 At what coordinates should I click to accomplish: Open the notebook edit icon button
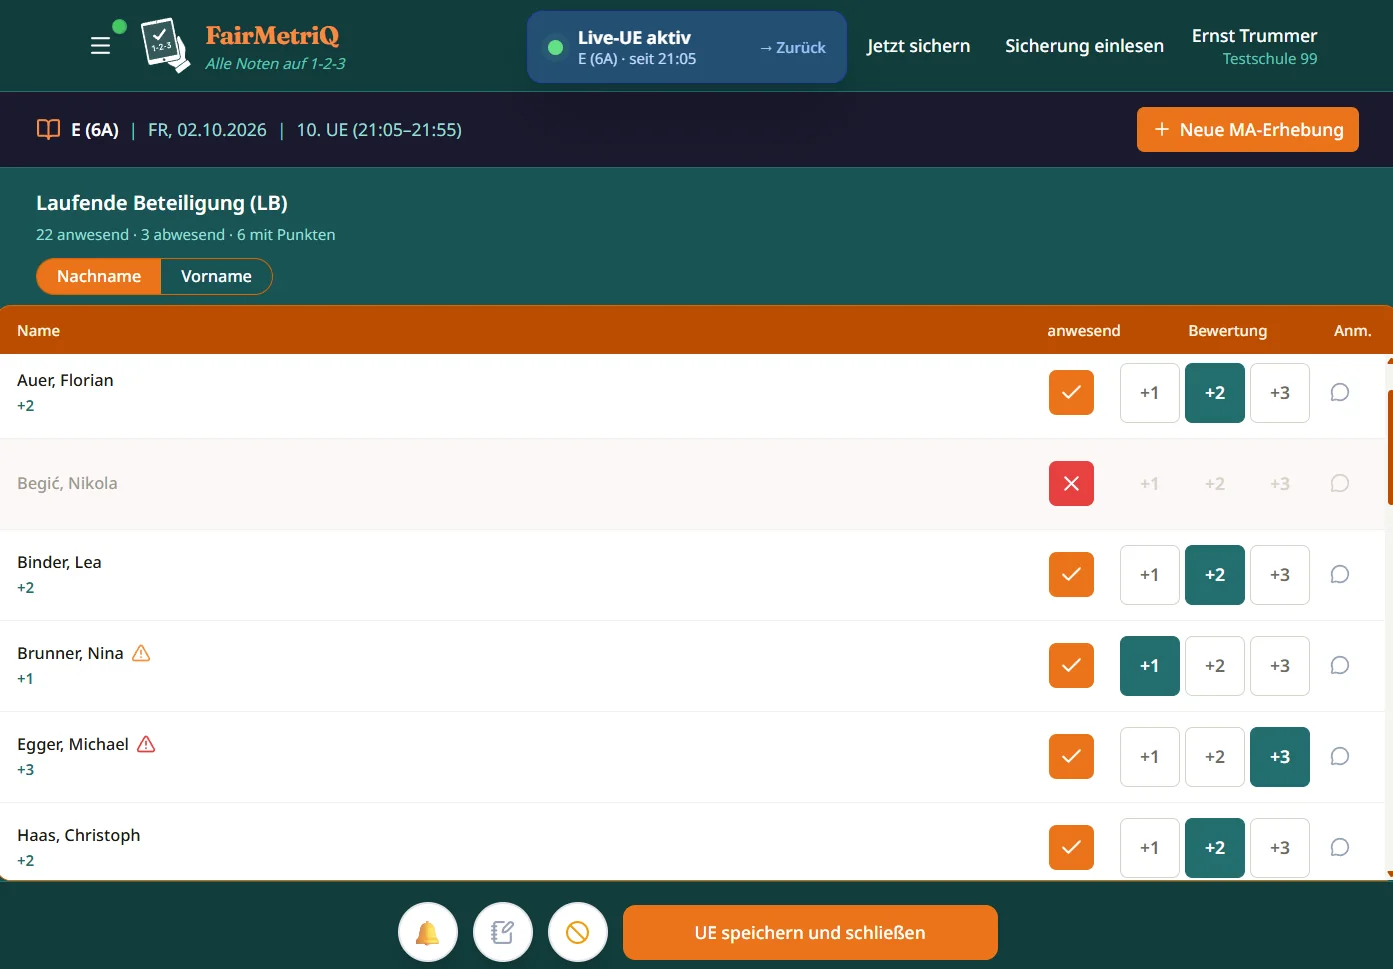(x=503, y=932)
